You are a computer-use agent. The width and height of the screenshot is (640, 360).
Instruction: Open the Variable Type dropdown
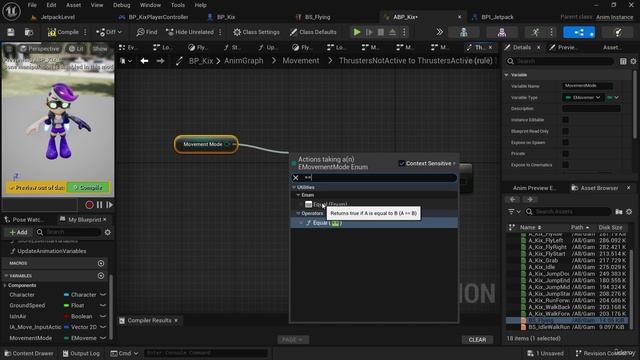(583, 98)
